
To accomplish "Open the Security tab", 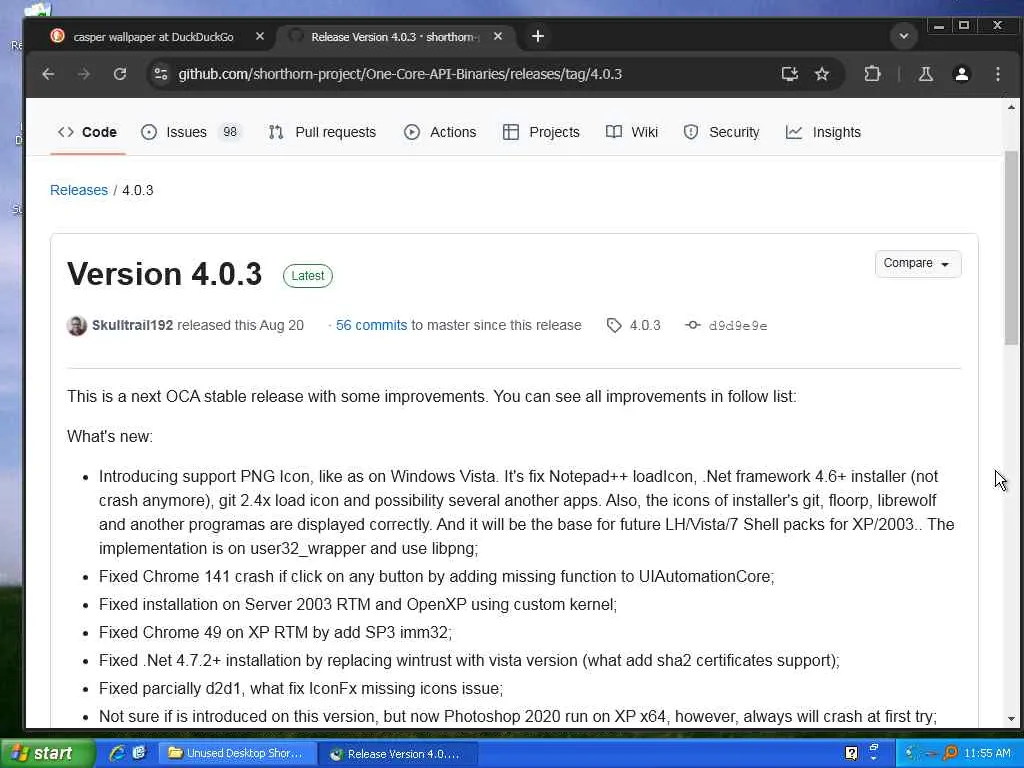I will point(722,133).
